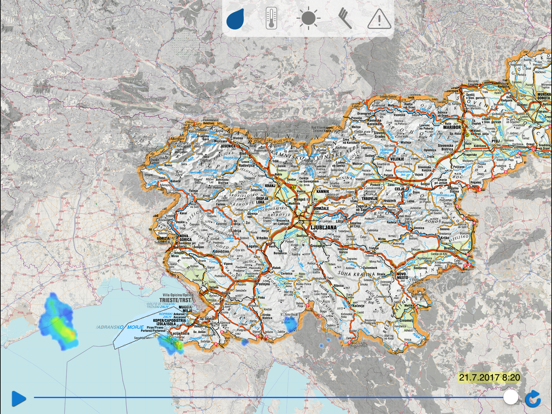The width and height of the screenshot is (552, 414).
Task: Click the radar rain cell on the Piran coast
Action: (x=171, y=344)
